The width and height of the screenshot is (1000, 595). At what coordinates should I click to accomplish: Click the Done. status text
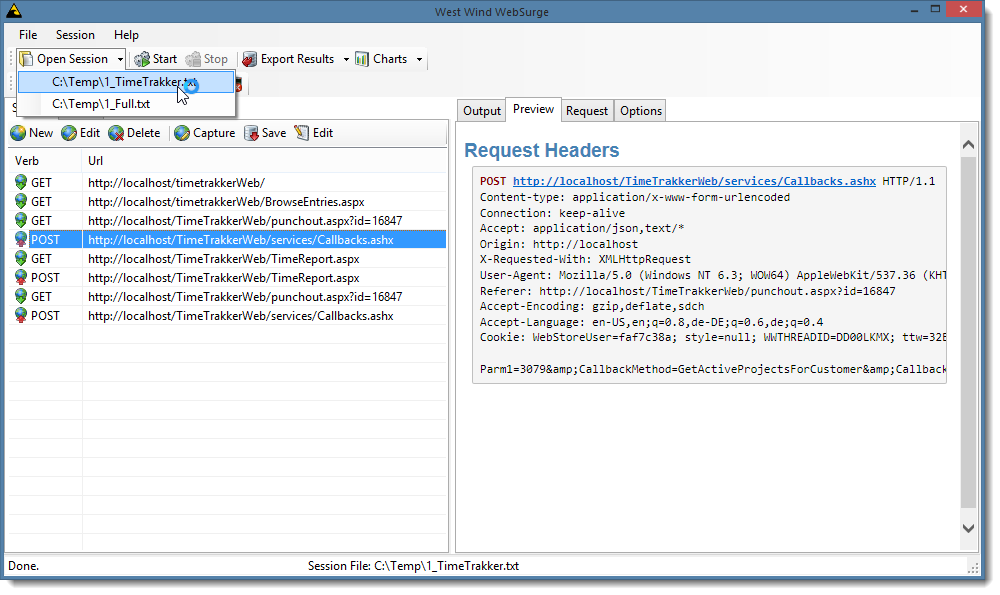(x=24, y=566)
